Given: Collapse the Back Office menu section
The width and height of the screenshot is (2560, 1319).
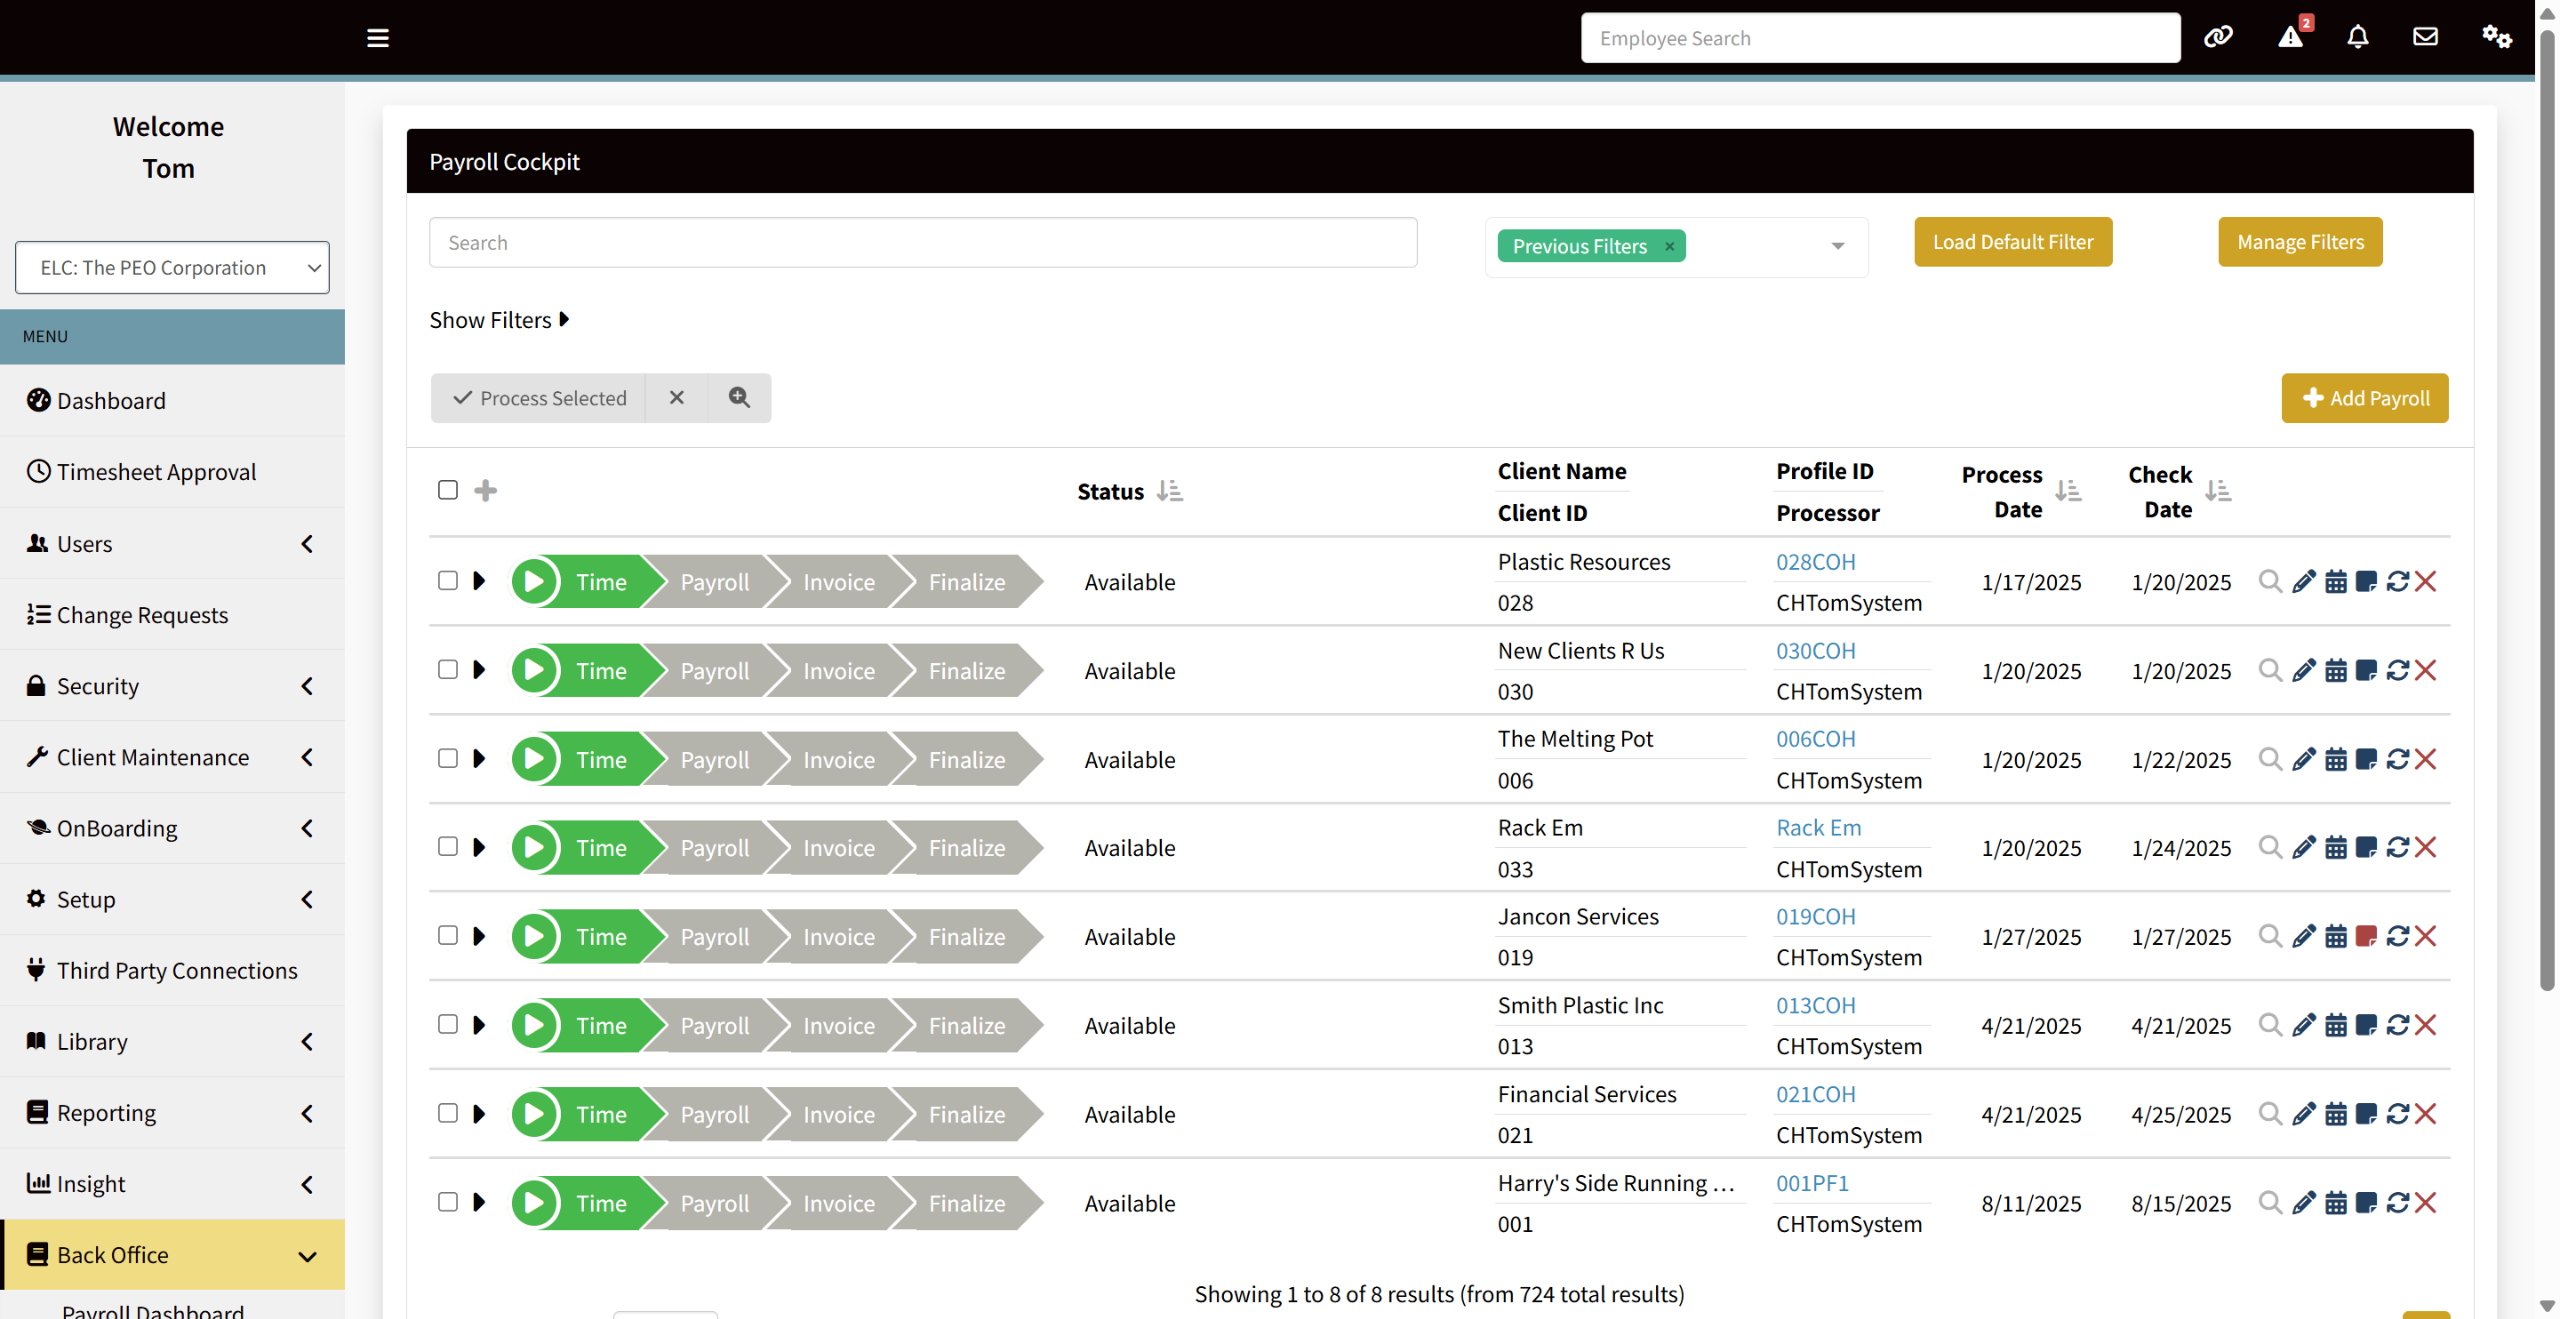Looking at the screenshot, I should coord(172,1255).
